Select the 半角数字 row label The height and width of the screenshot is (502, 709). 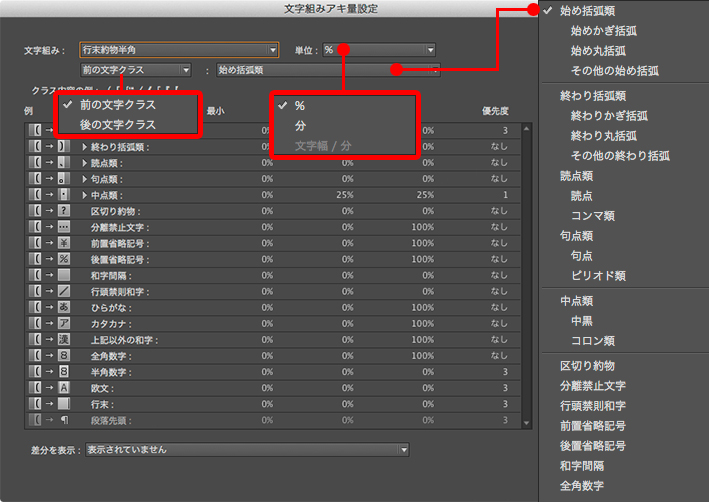(x=111, y=372)
